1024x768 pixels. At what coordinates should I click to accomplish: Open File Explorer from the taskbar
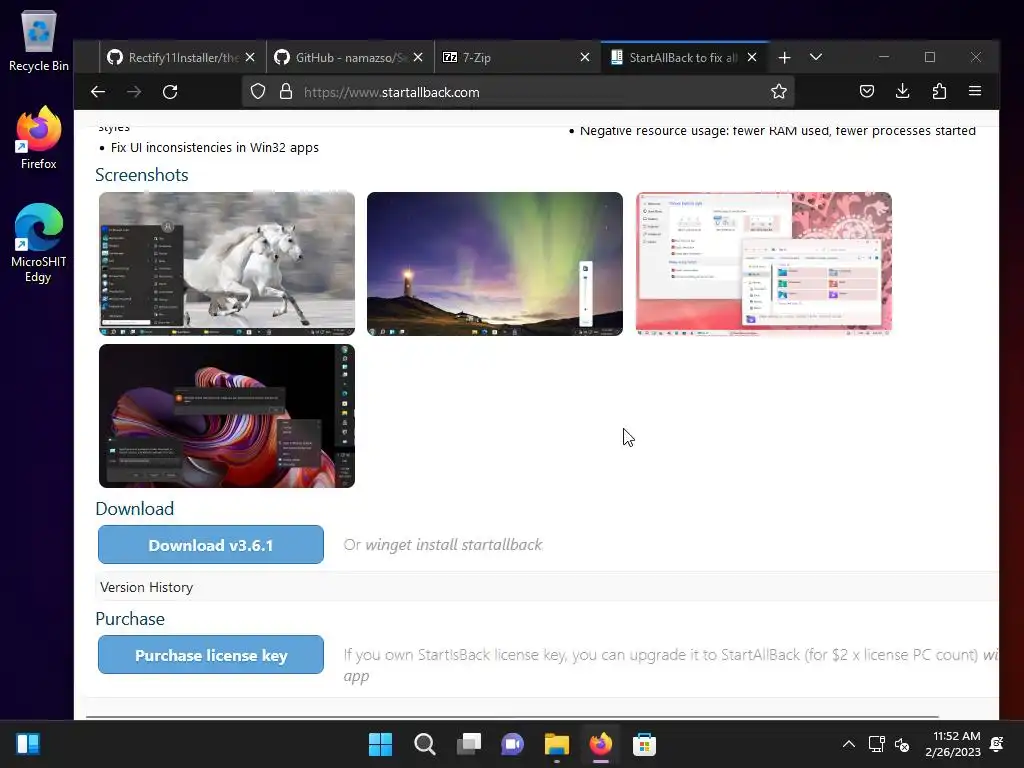point(556,744)
